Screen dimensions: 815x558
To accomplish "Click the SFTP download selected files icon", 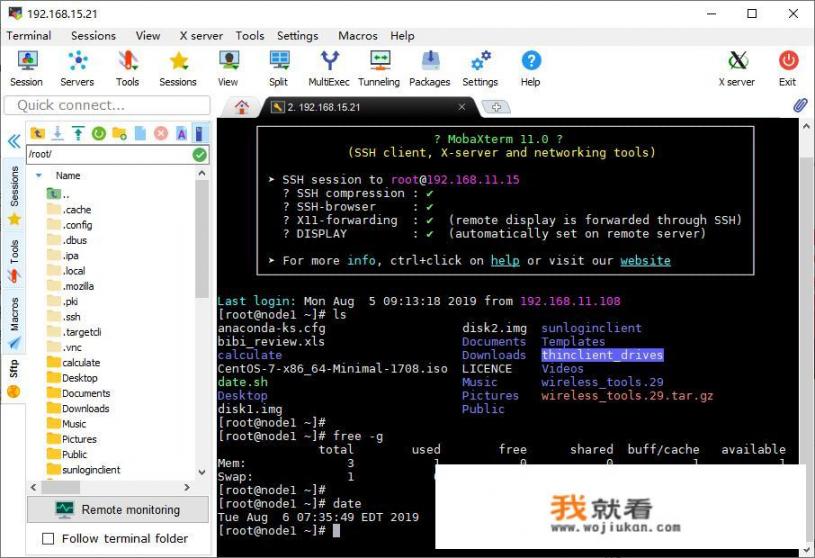I will pos(58,134).
